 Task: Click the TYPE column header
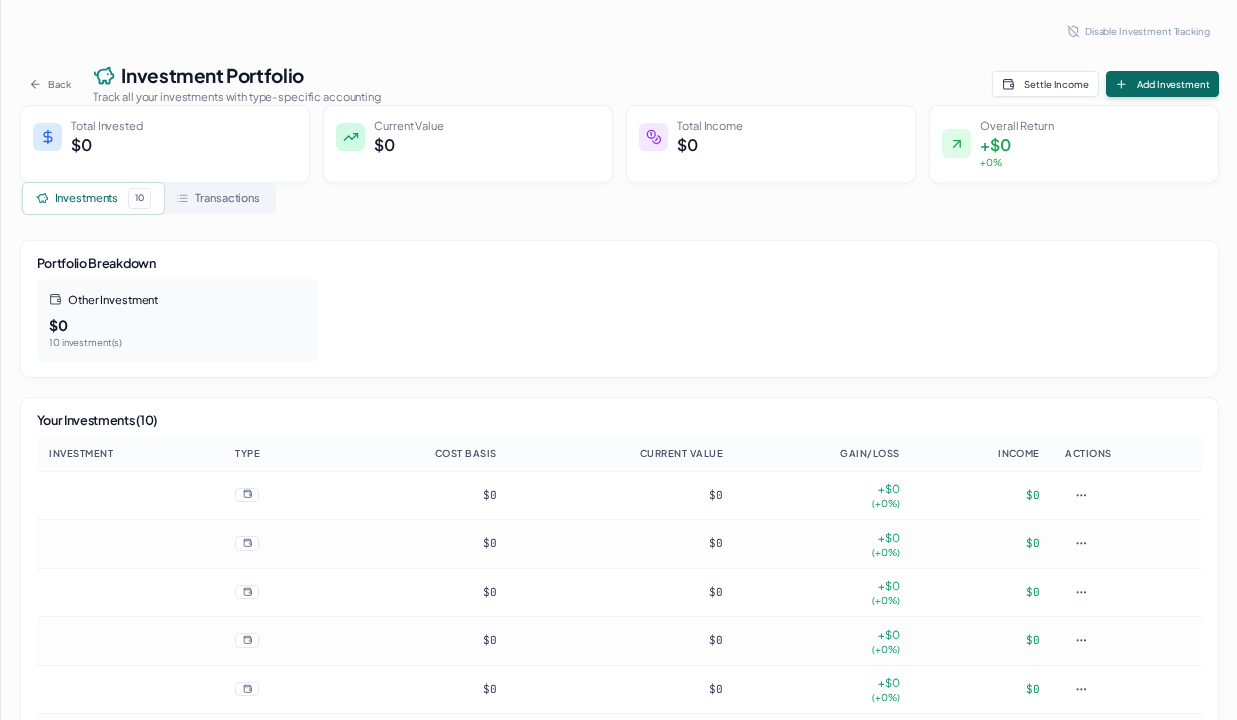point(247,453)
